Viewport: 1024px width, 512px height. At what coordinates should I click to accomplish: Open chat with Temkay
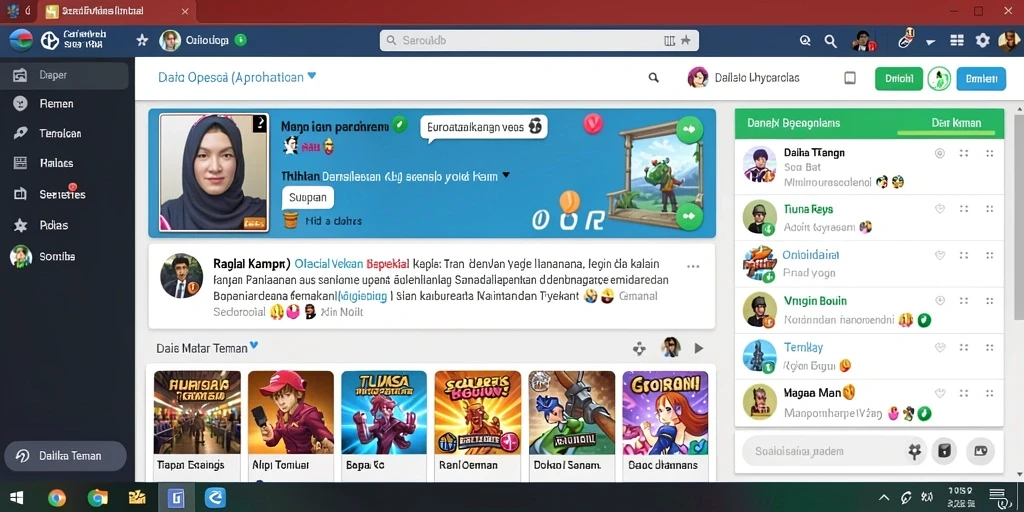(x=869, y=355)
